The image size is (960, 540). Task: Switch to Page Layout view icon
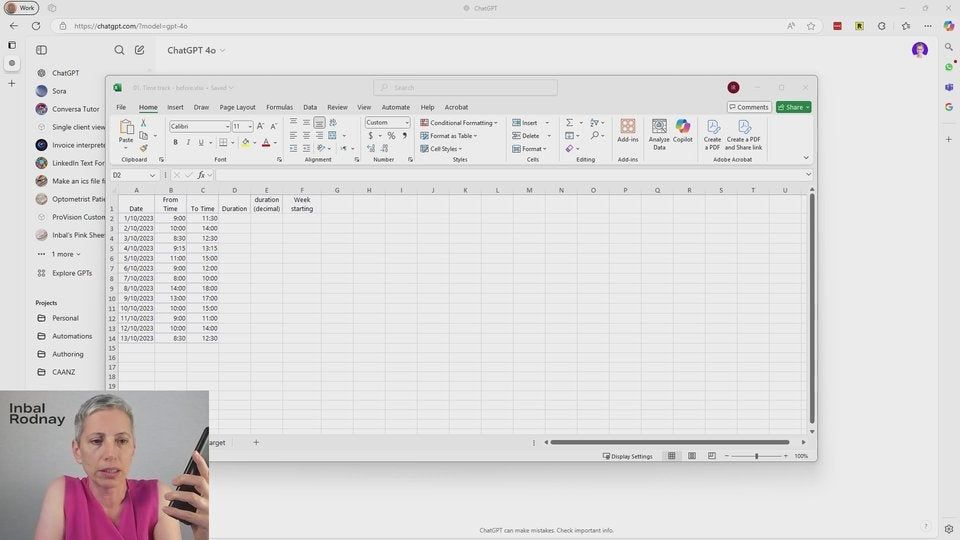coord(692,456)
